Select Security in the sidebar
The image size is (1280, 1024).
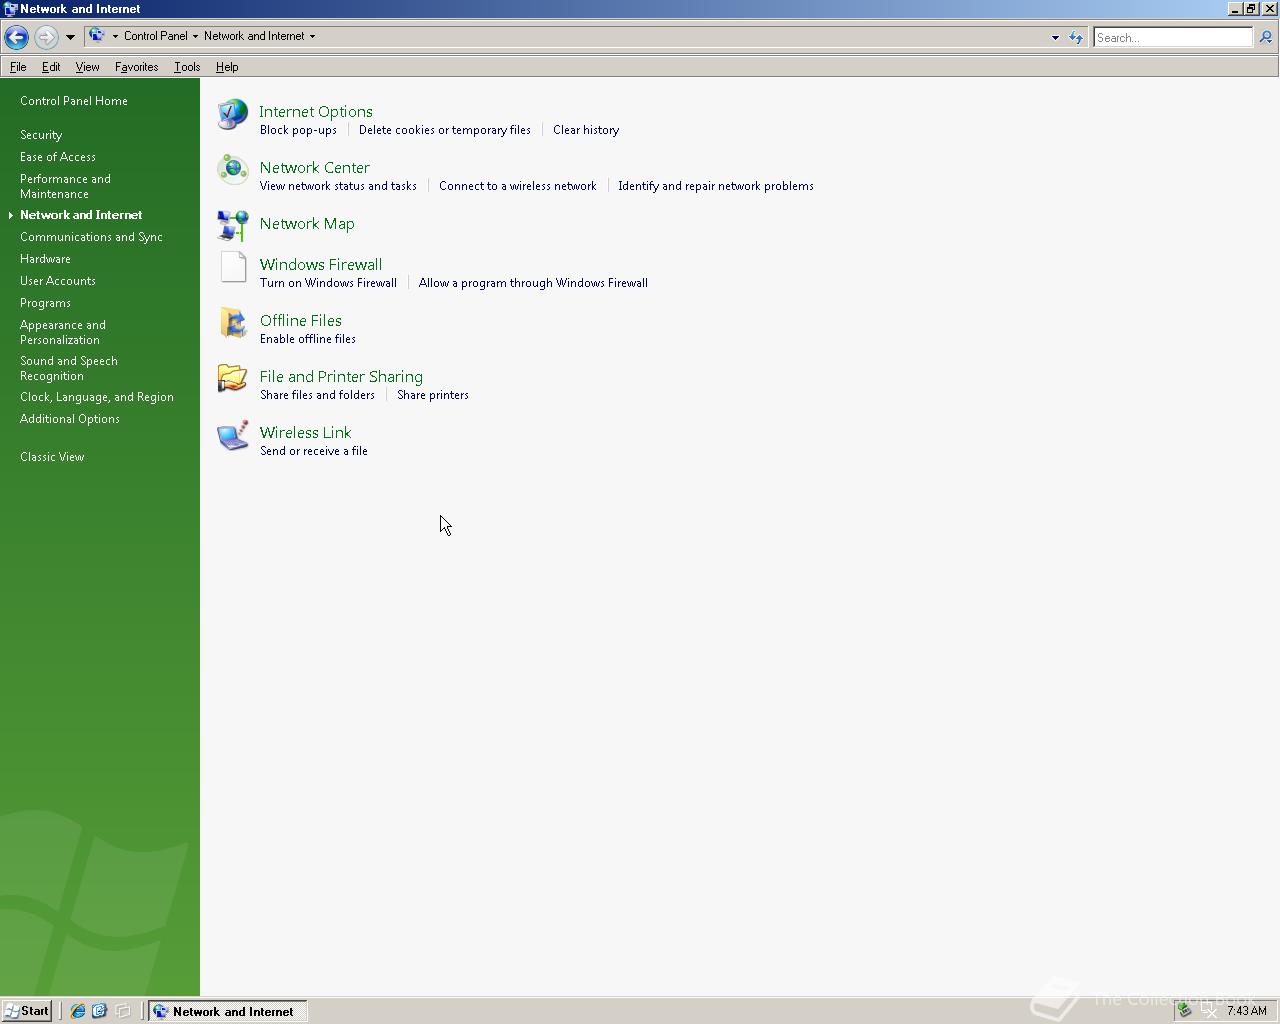click(x=41, y=135)
